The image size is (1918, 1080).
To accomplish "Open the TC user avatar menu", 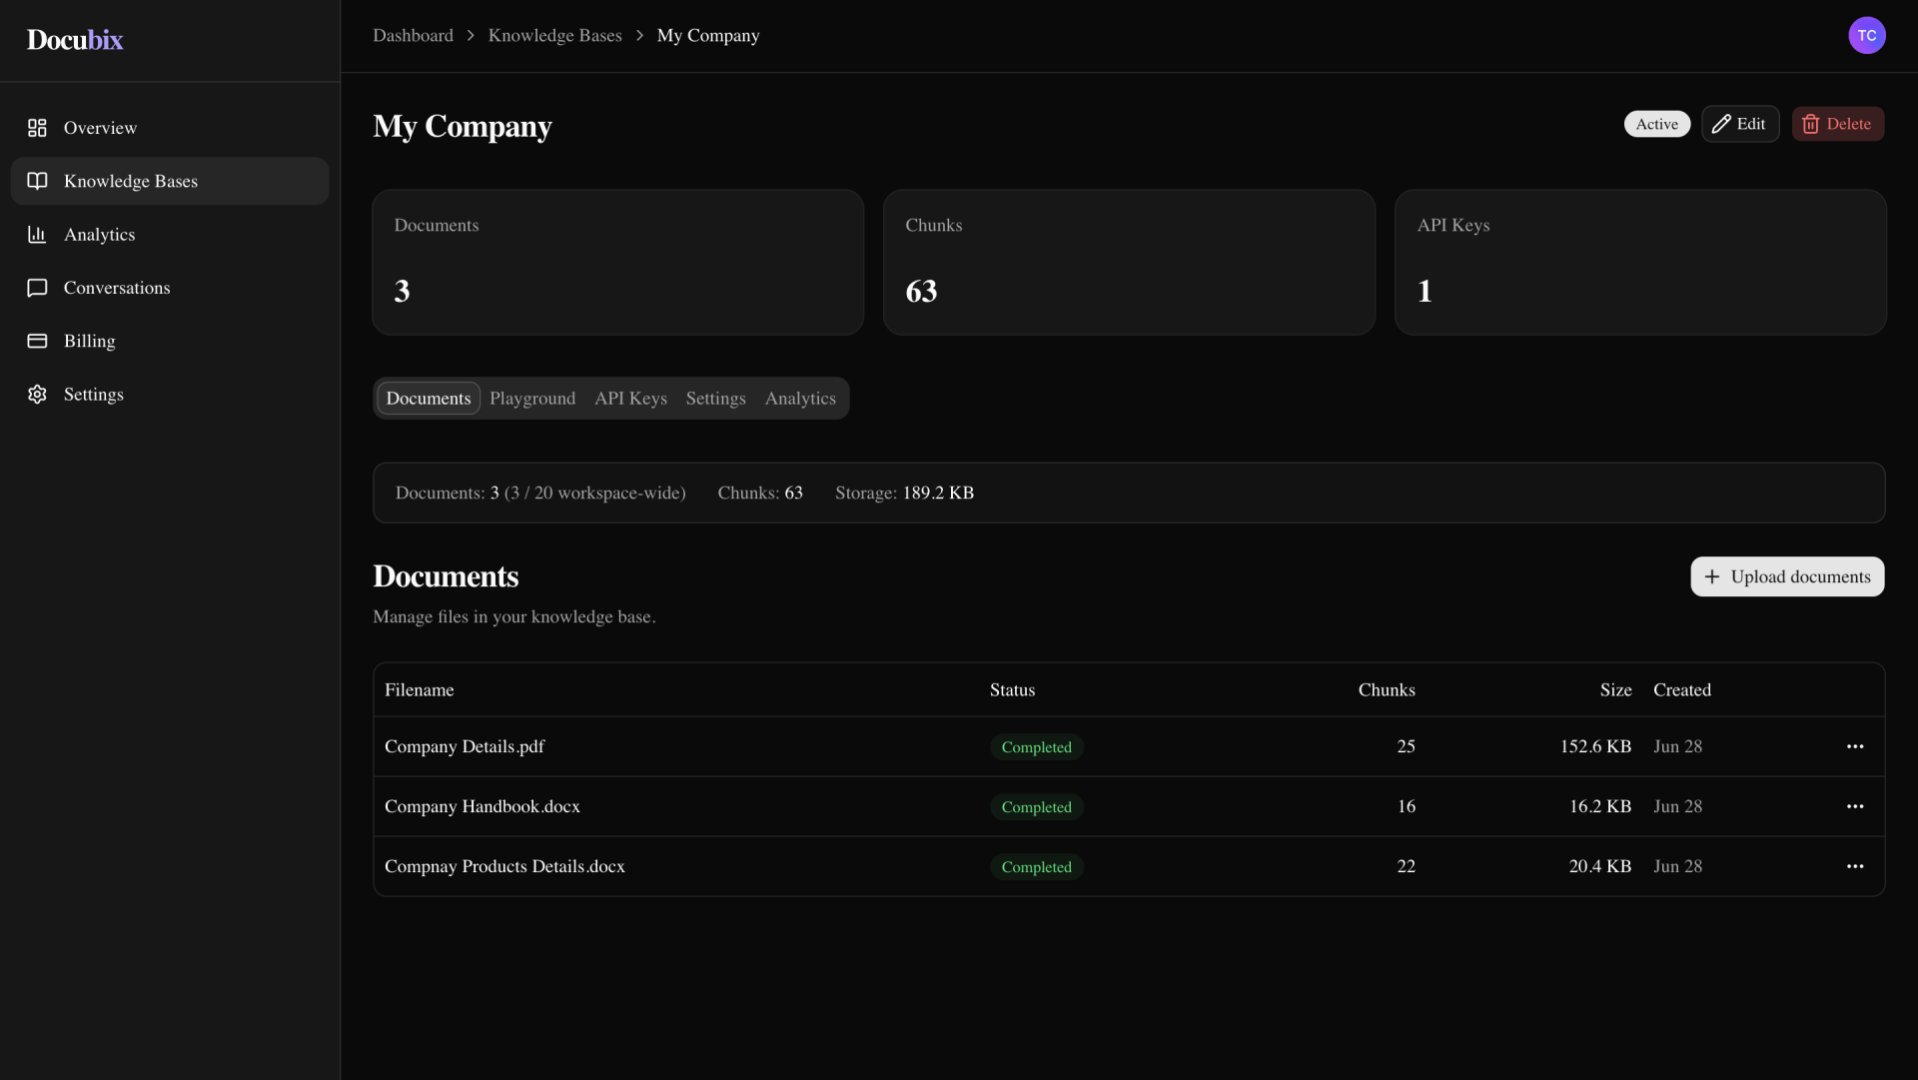I will pos(1866,35).
